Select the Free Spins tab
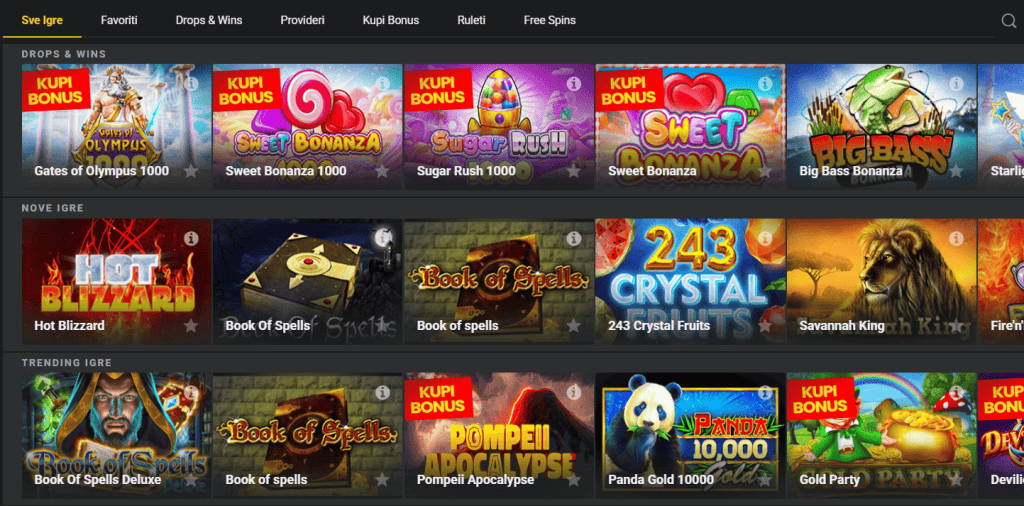The height and width of the screenshot is (506, 1024). pos(550,20)
